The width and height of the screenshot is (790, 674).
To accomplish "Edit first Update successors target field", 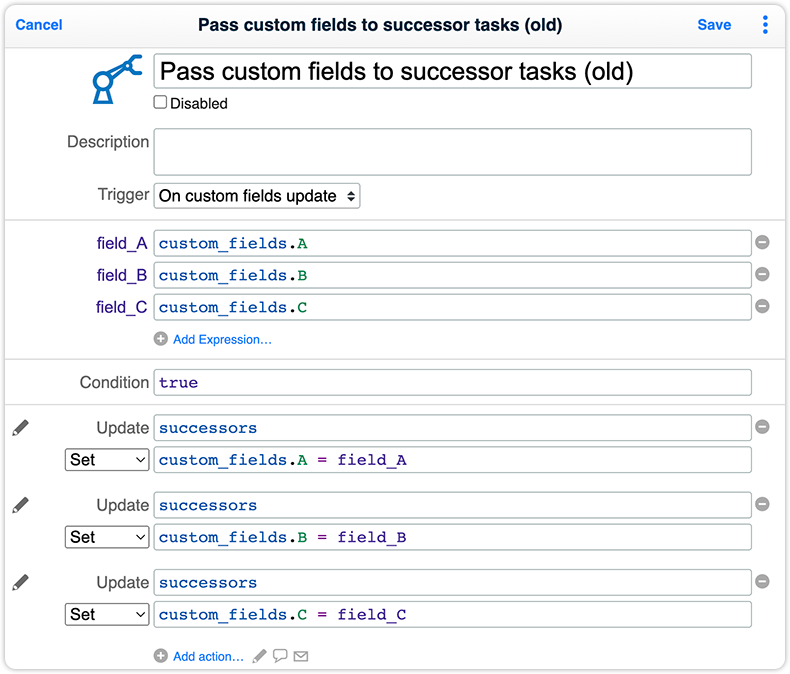I will [452, 428].
